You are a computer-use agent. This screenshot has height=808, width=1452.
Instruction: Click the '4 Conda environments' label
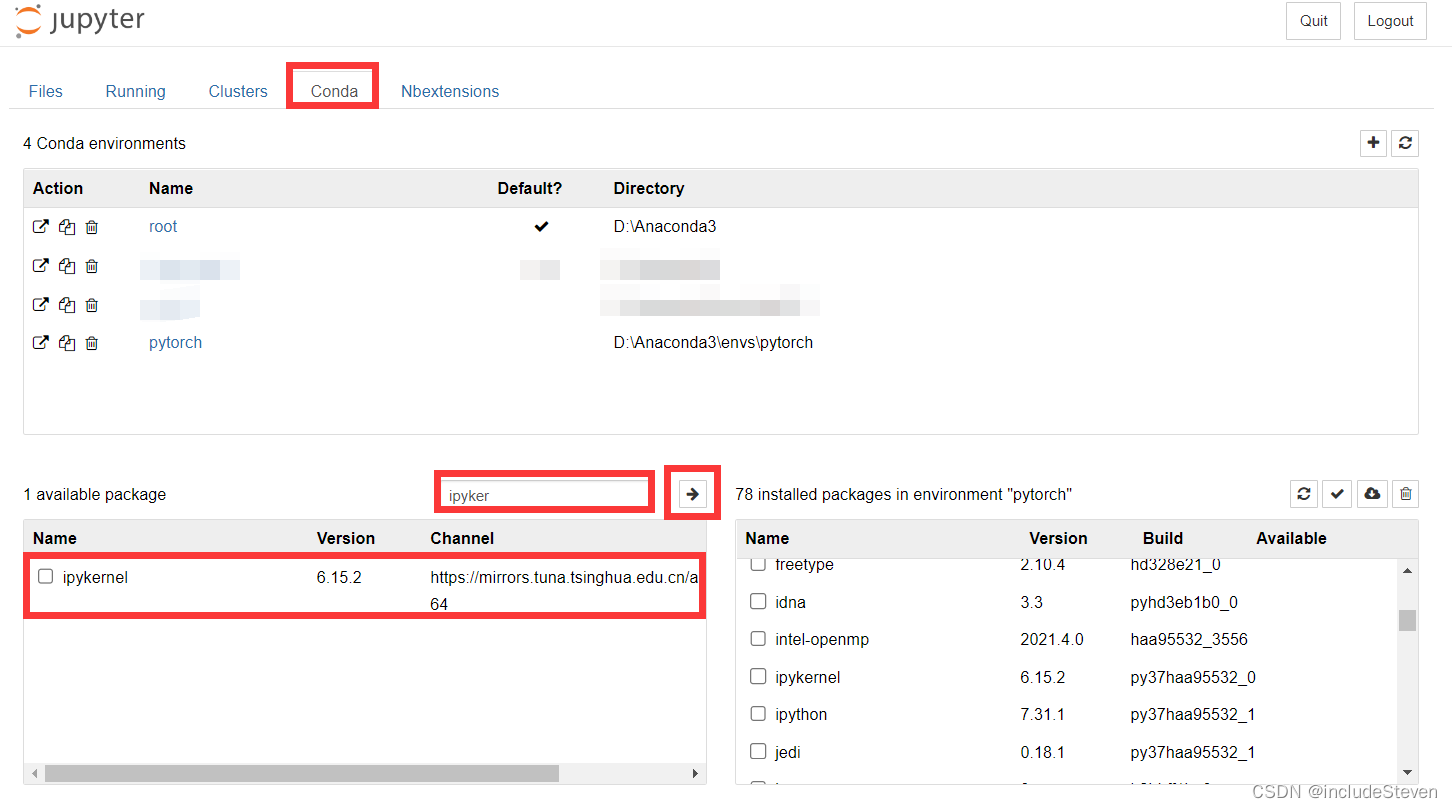pos(105,144)
